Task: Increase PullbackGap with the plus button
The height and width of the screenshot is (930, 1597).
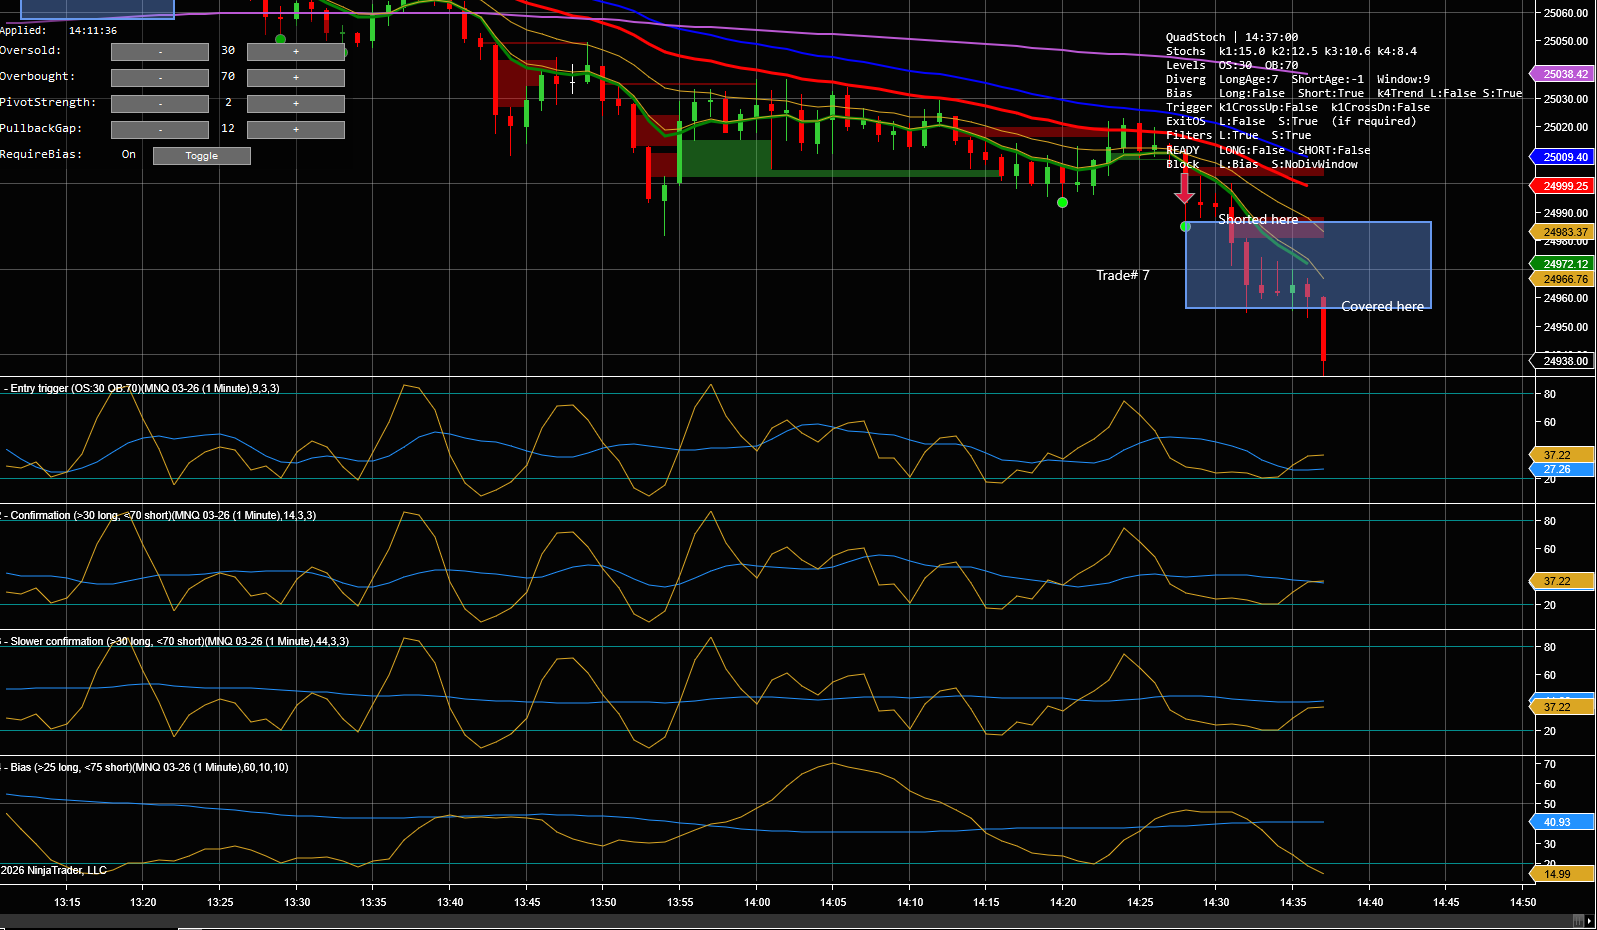Action: (x=296, y=130)
